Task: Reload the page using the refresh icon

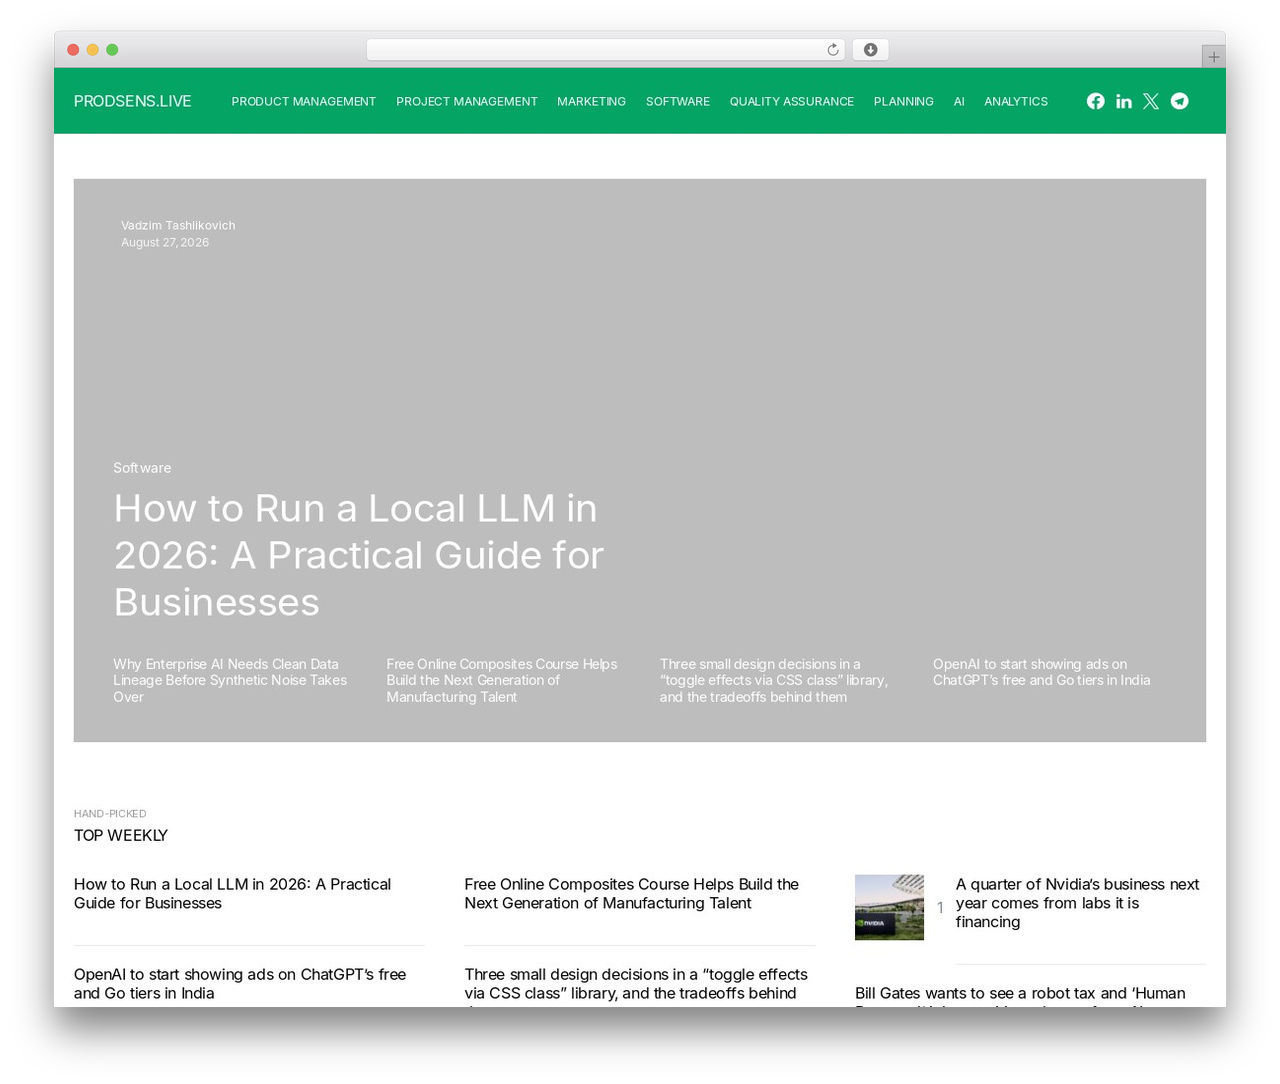Action: click(x=833, y=50)
